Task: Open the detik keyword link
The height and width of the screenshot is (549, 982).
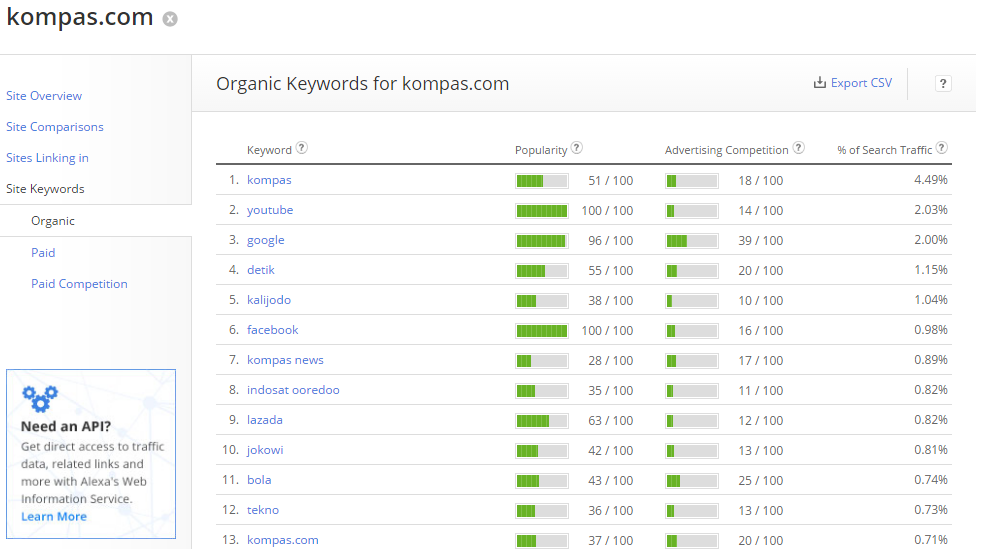Action: click(x=261, y=270)
